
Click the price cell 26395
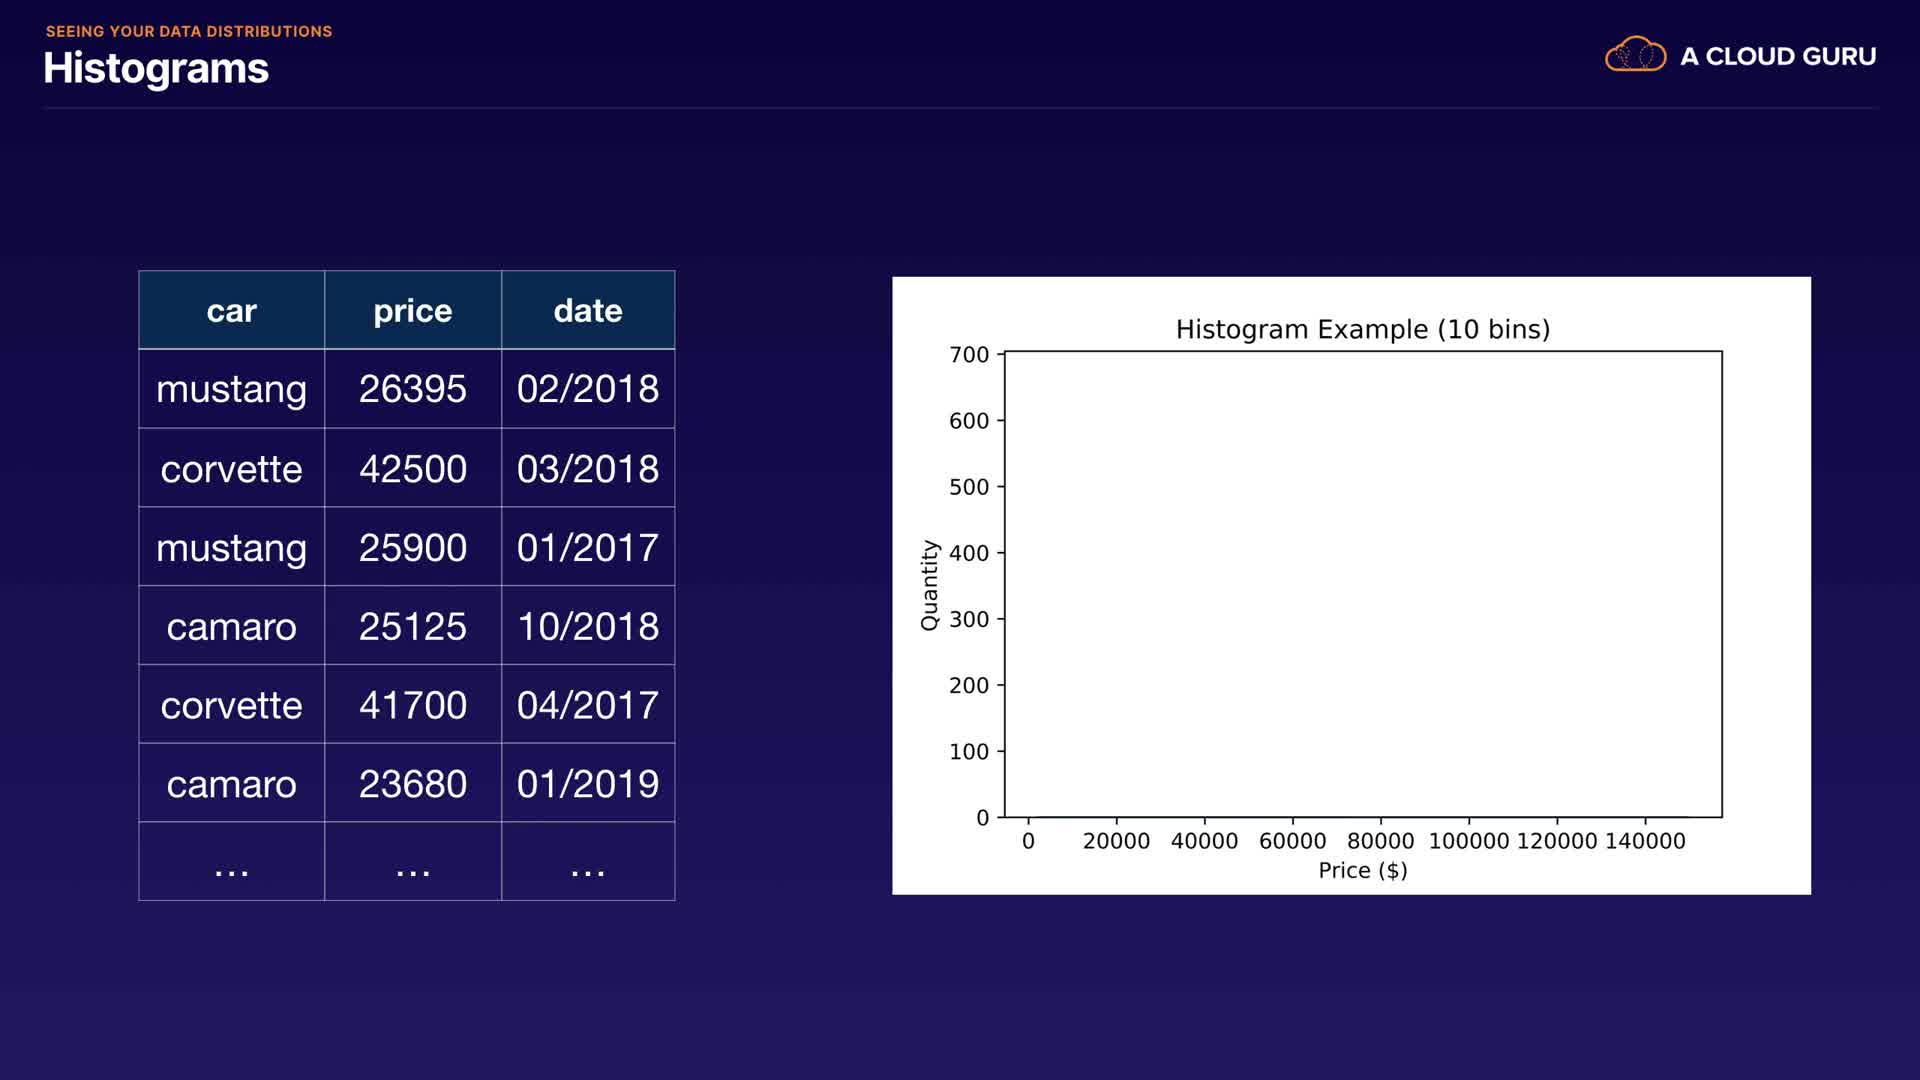point(412,389)
